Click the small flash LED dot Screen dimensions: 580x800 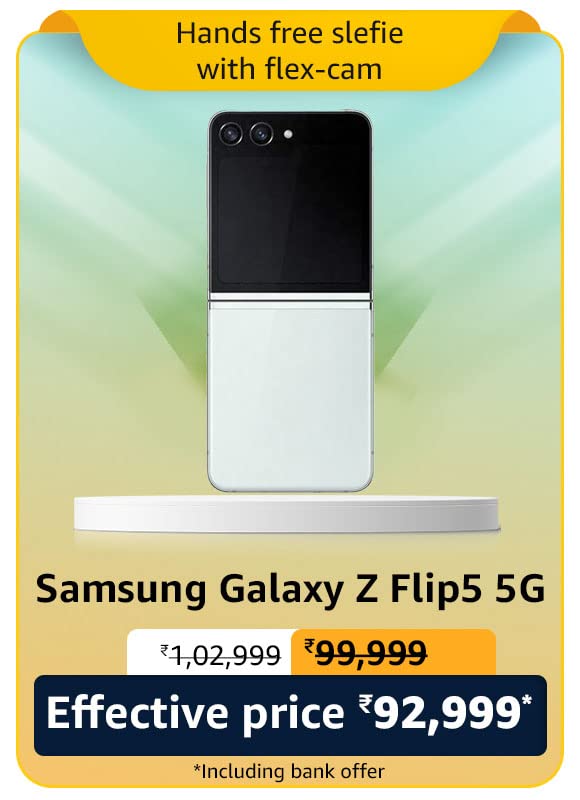pyautogui.click(x=288, y=134)
